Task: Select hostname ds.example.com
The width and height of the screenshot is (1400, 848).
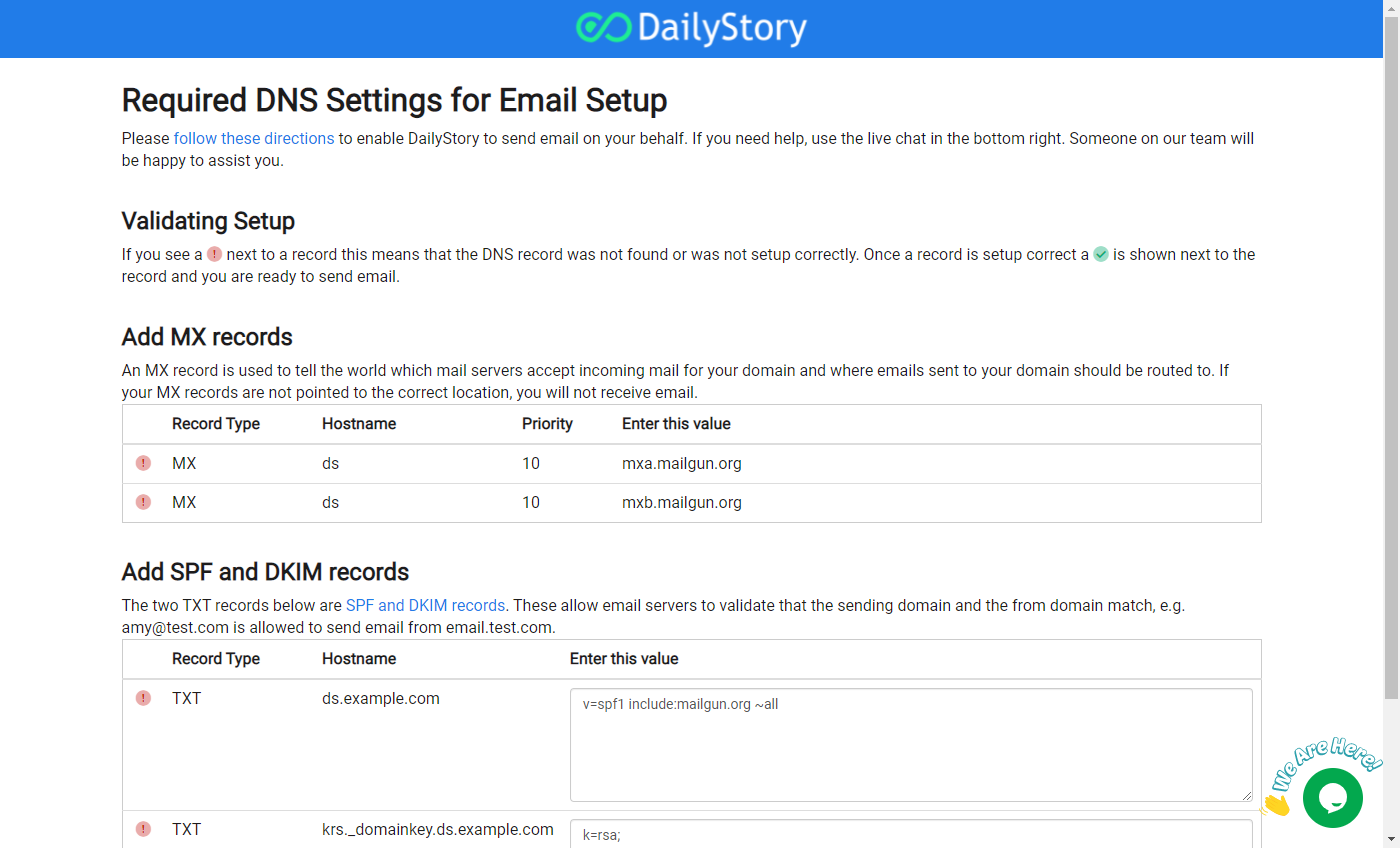Action: coord(381,698)
